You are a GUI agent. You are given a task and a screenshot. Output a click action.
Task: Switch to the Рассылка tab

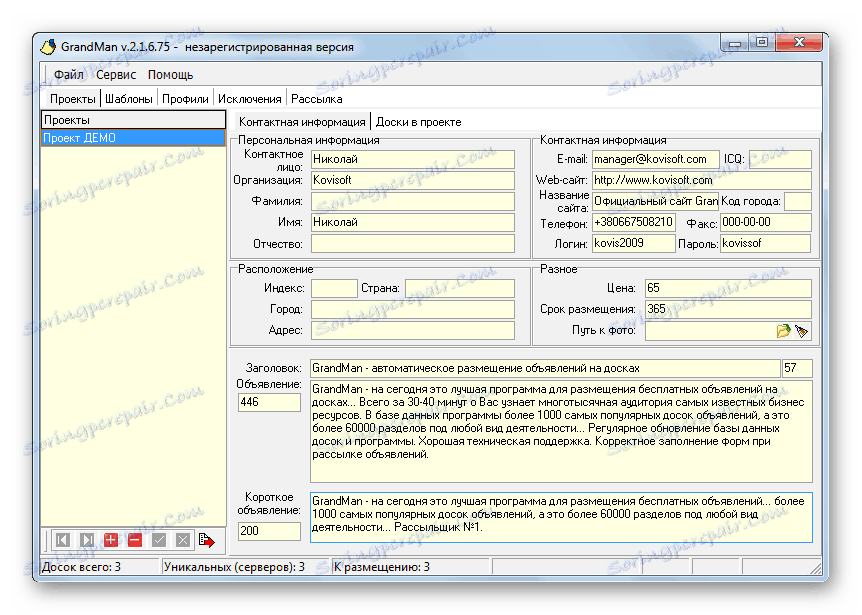click(317, 99)
